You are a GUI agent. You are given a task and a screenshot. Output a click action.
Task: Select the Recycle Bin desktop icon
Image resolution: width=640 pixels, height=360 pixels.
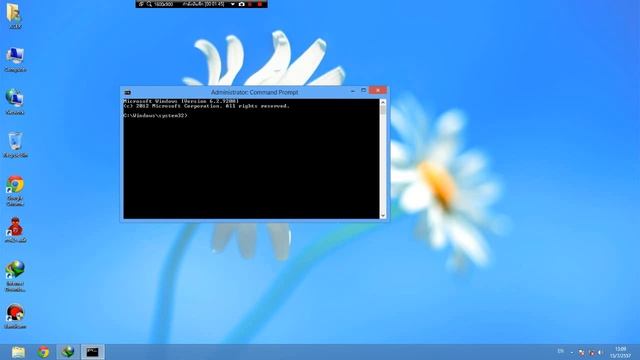click(16, 145)
